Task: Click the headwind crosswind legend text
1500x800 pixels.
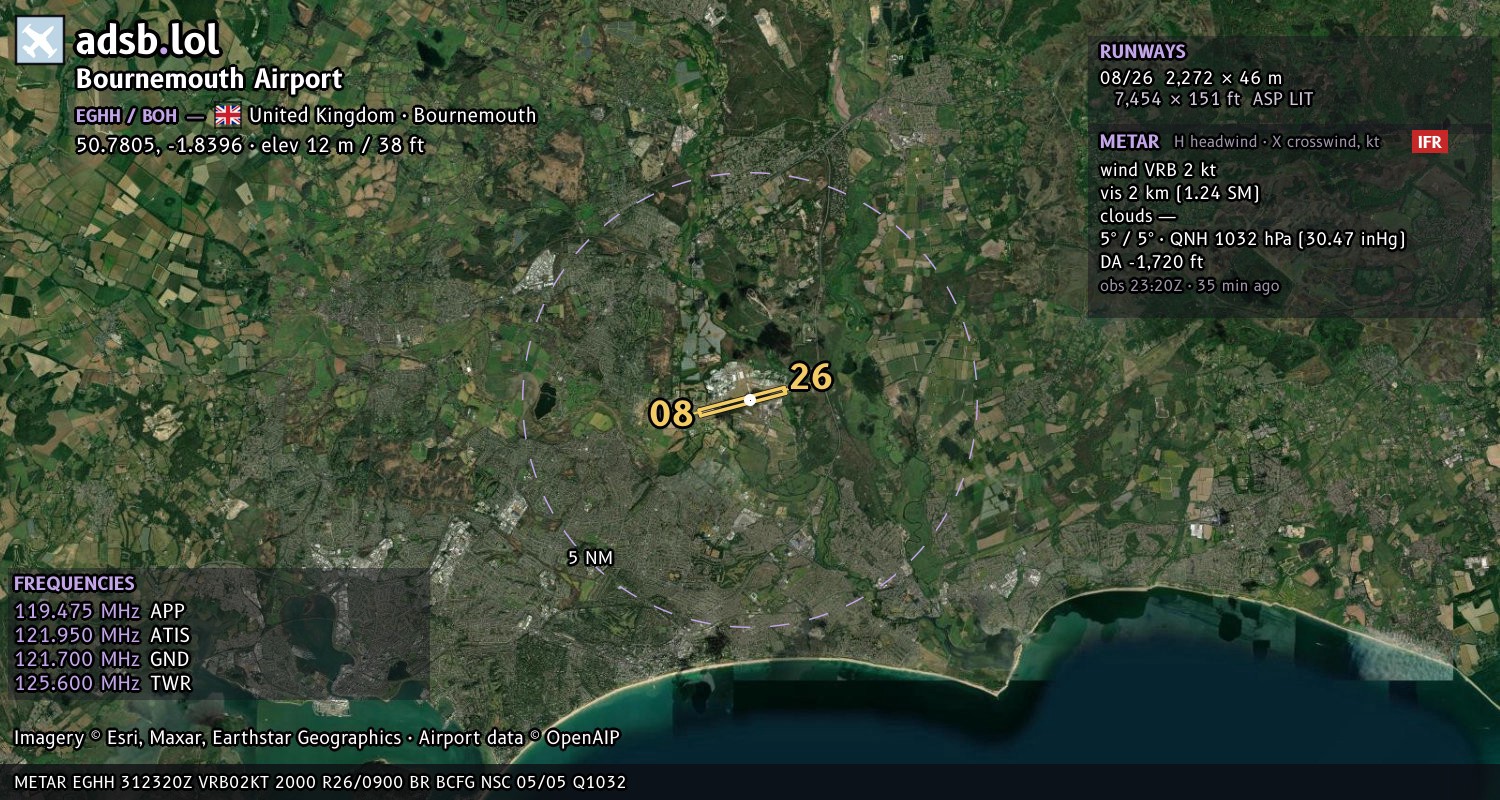Action: [1277, 142]
